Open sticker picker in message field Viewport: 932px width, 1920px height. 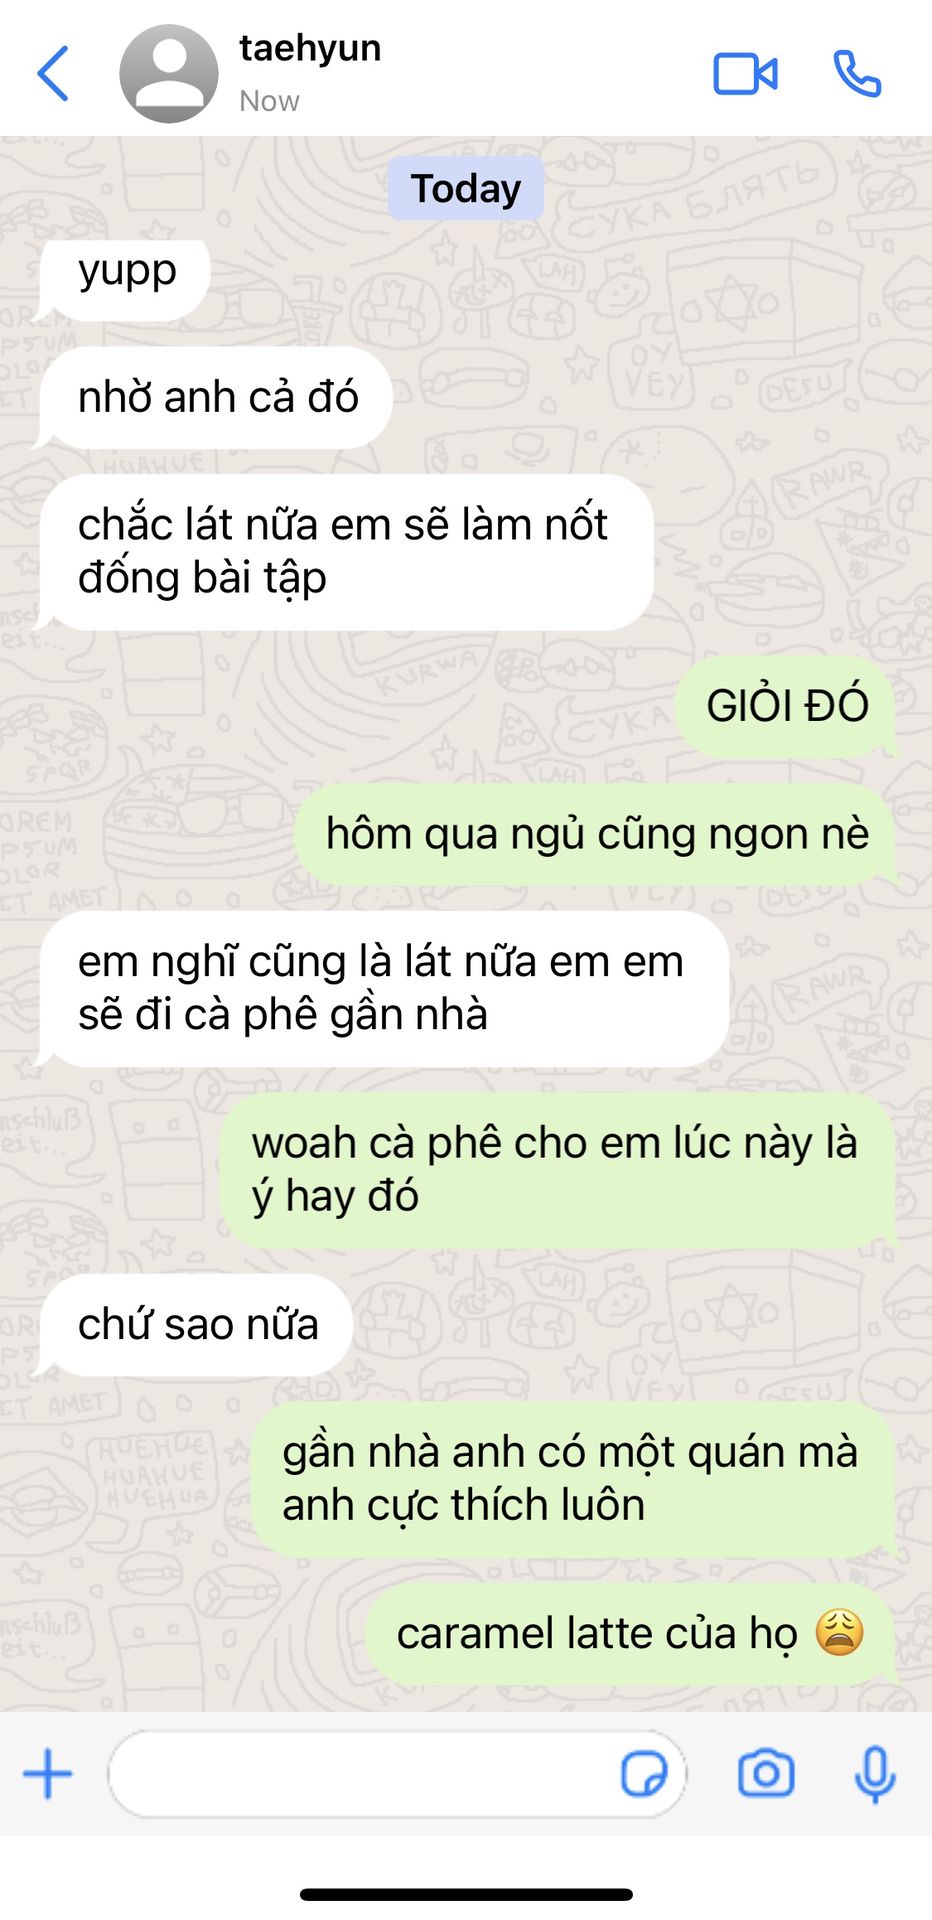click(x=644, y=1775)
